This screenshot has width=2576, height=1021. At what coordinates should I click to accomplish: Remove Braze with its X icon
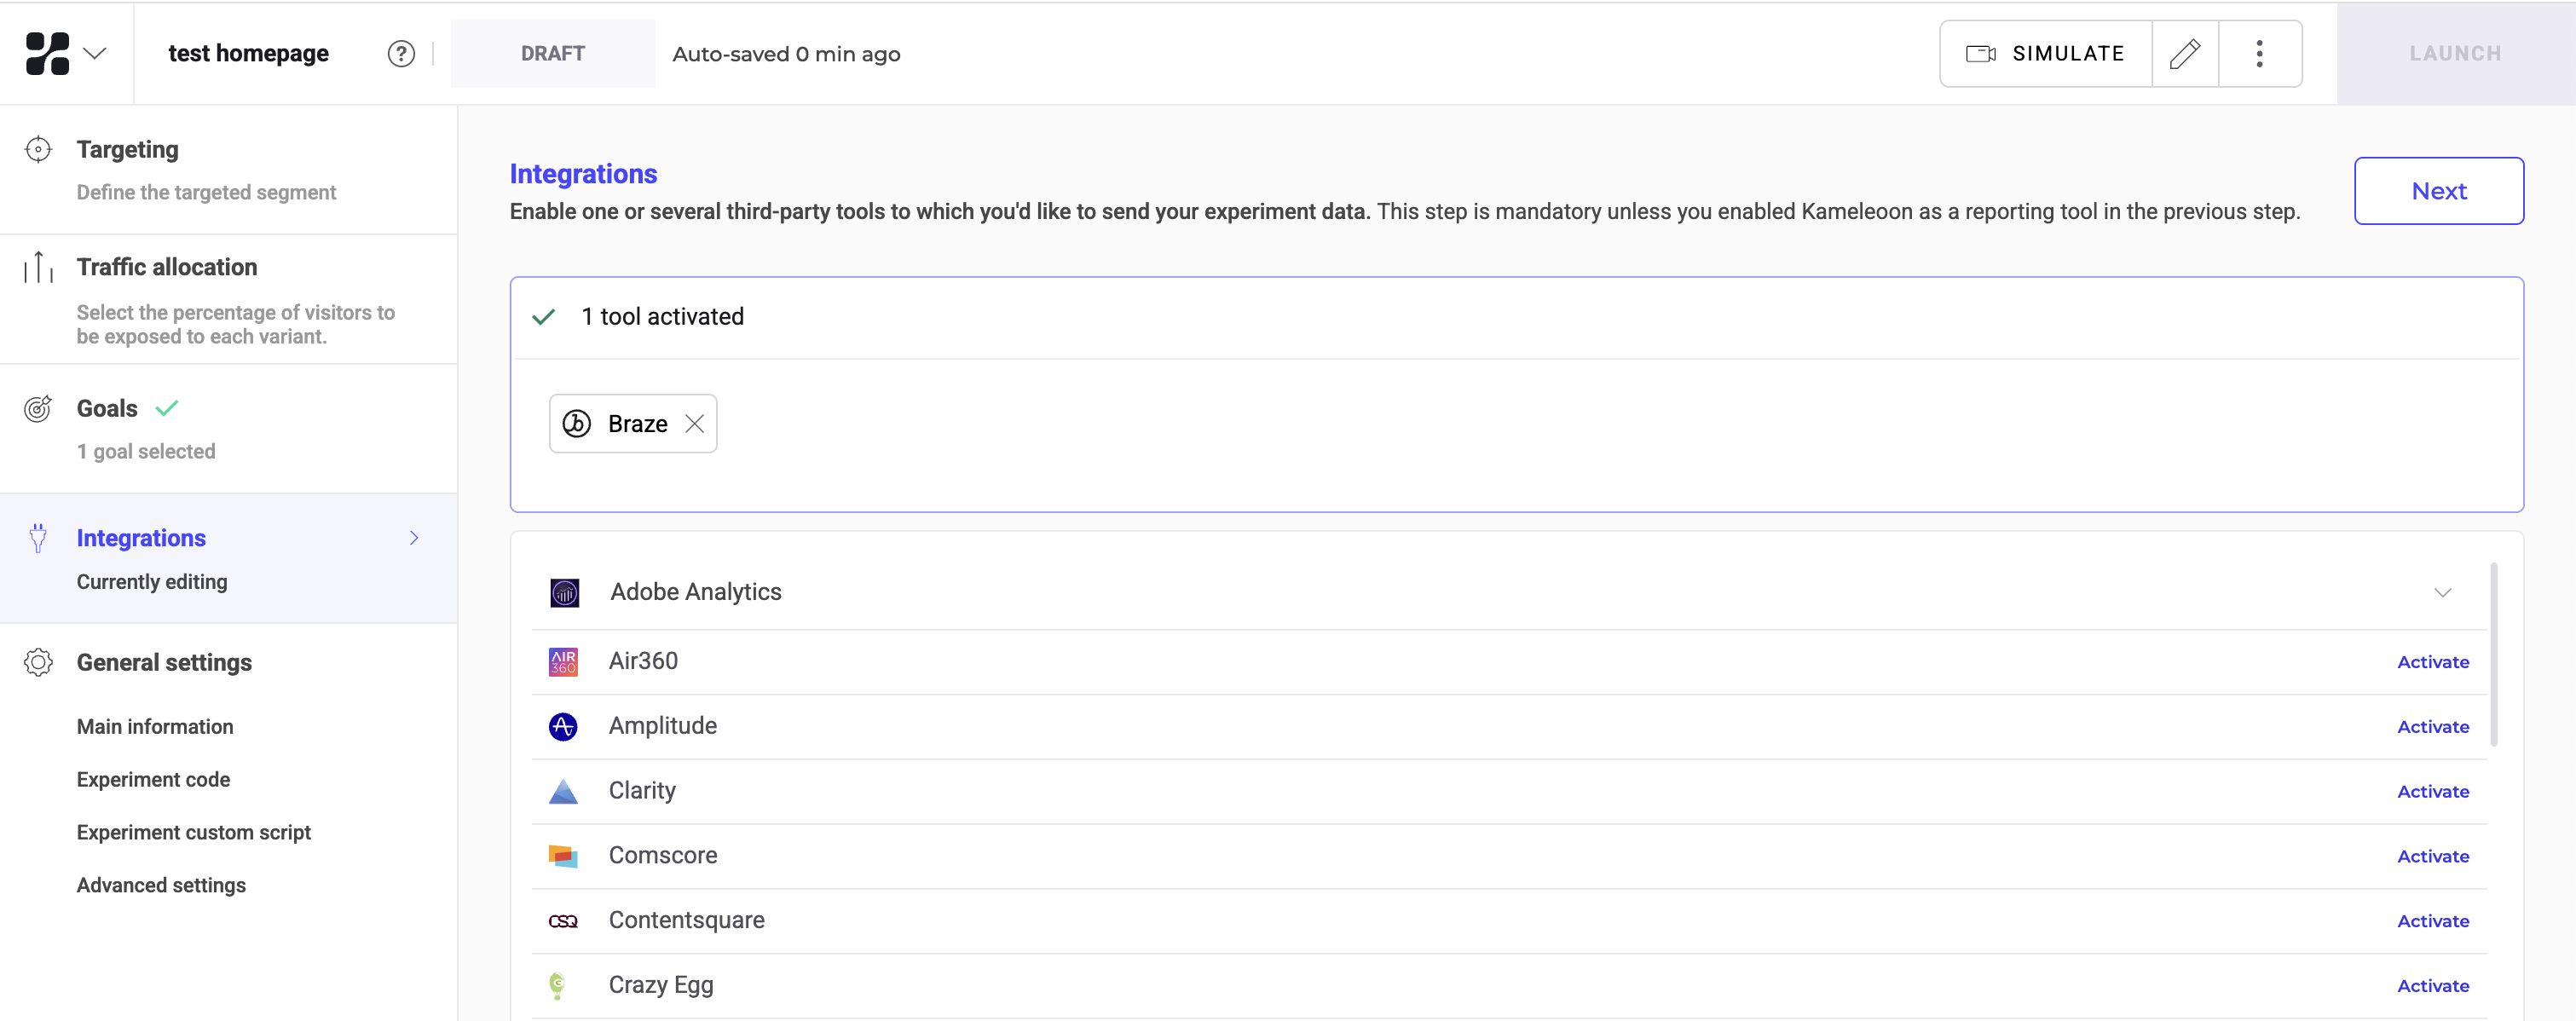point(694,424)
